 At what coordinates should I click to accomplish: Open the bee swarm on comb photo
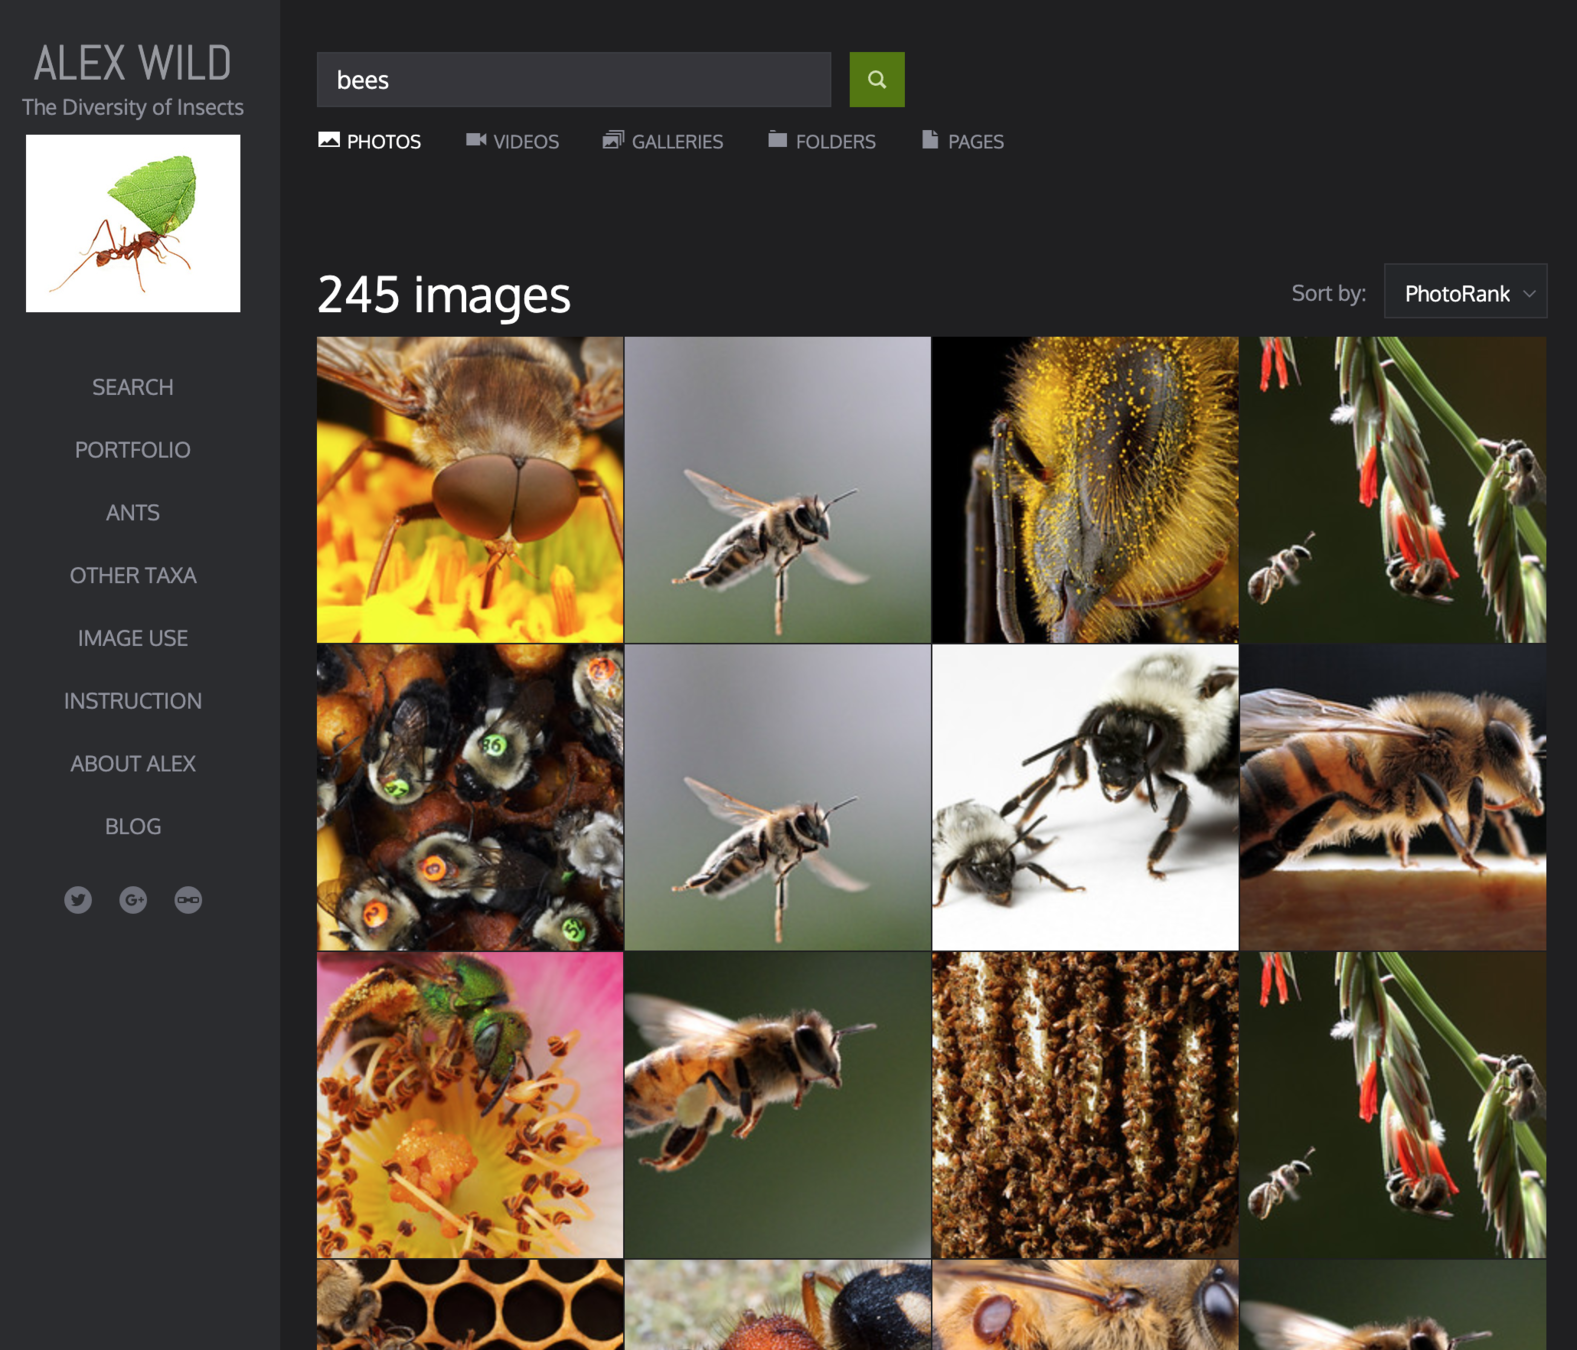[x=1085, y=1105]
